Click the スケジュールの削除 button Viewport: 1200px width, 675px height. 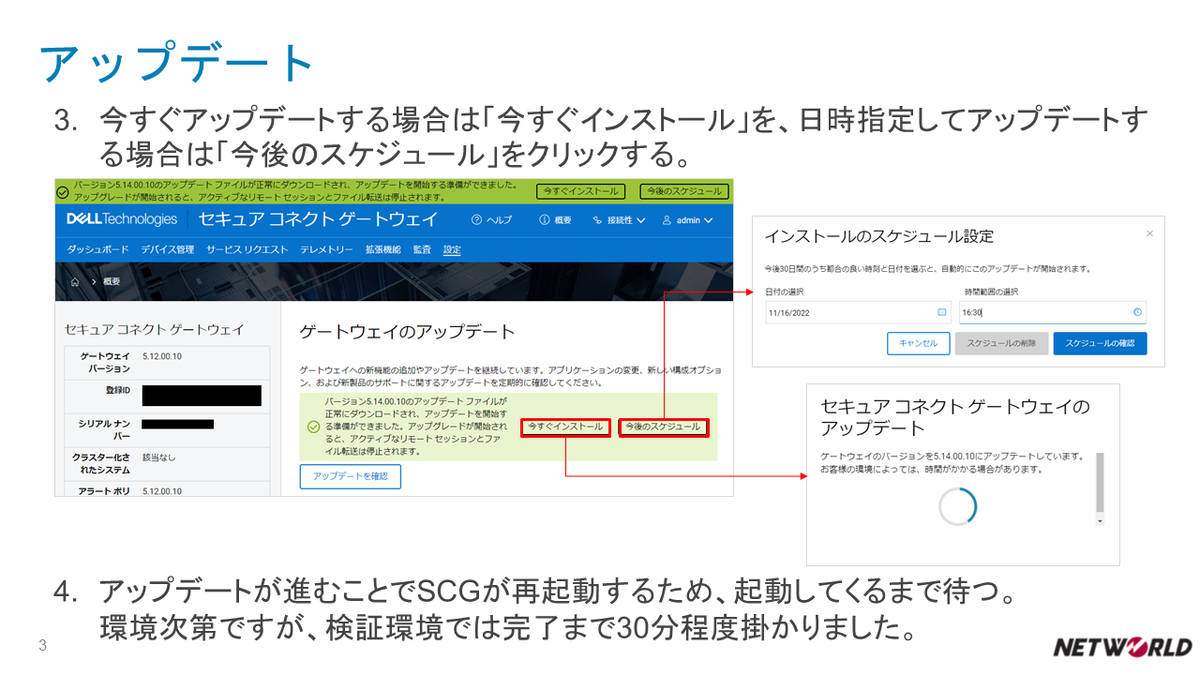[1001, 343]
